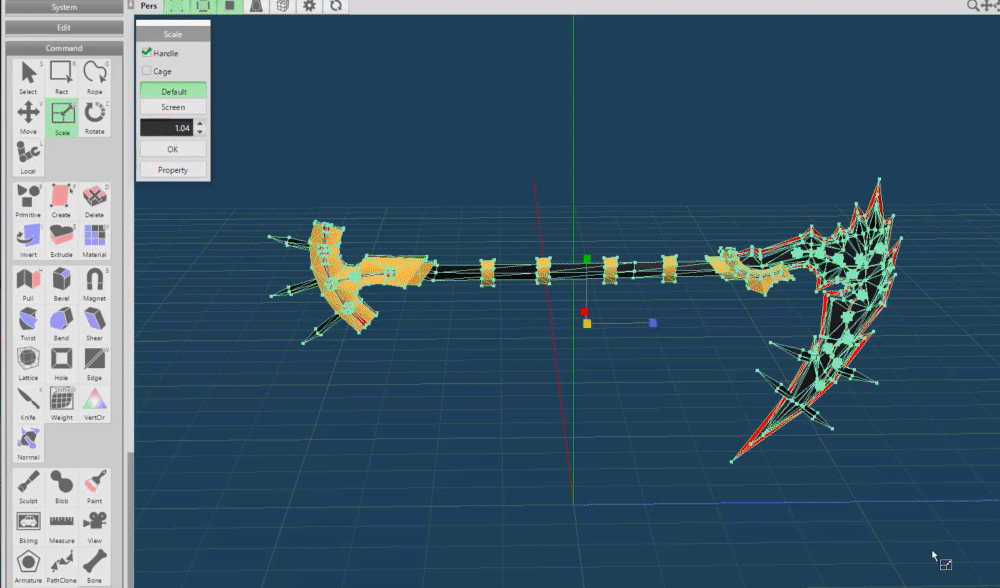Click the scale value field showing 1.04
The image size is (1000, 588).
pos(166,128)
